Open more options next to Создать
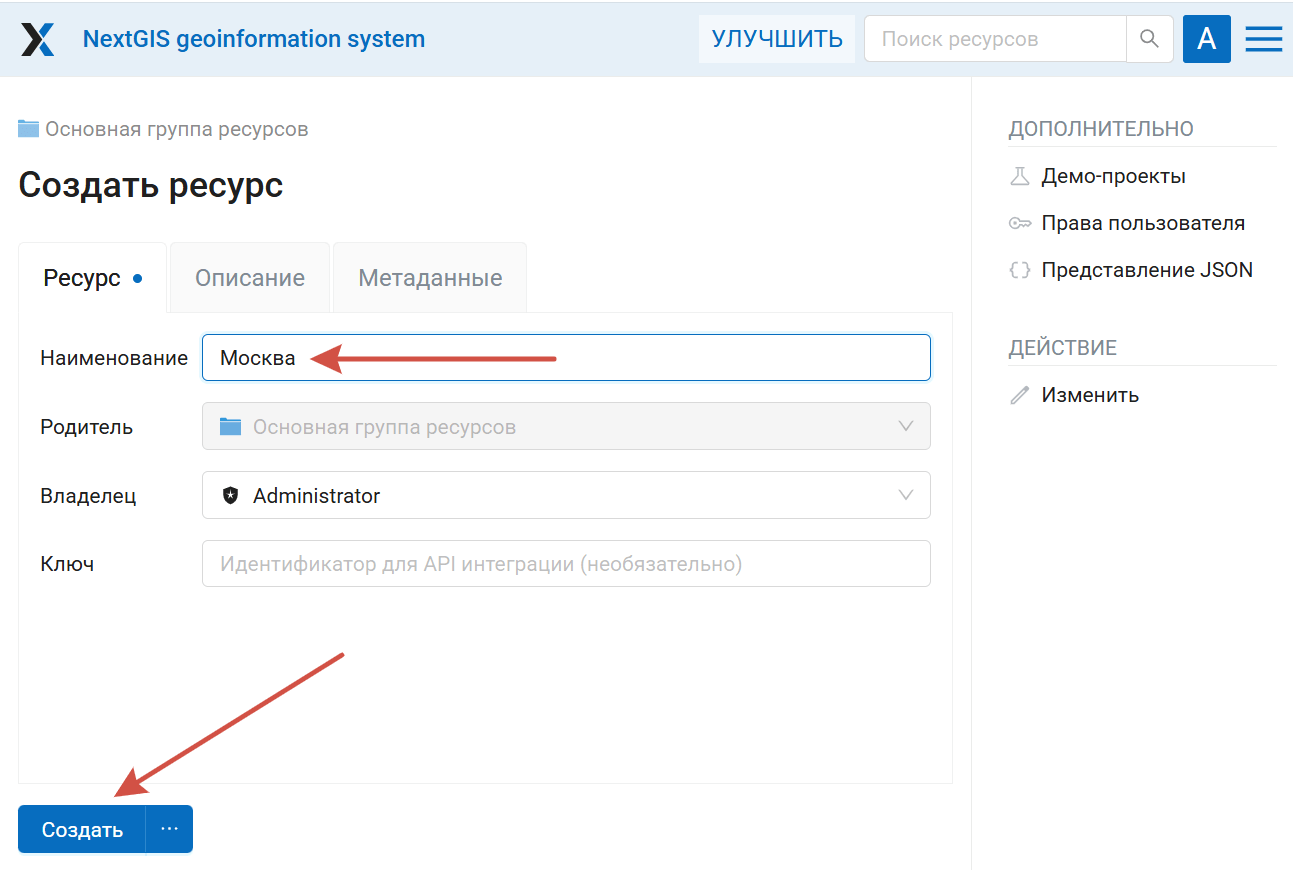 (x=169, y=829)
